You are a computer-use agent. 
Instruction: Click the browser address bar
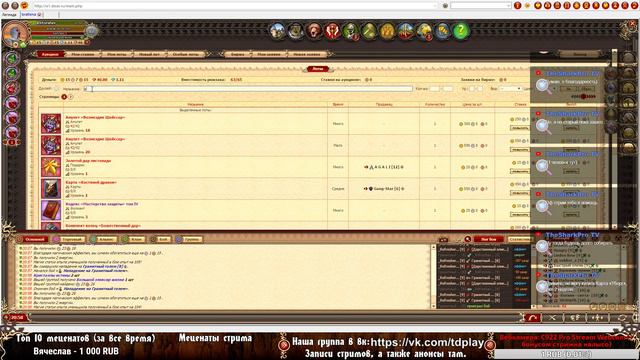click(x=234, y=6)
